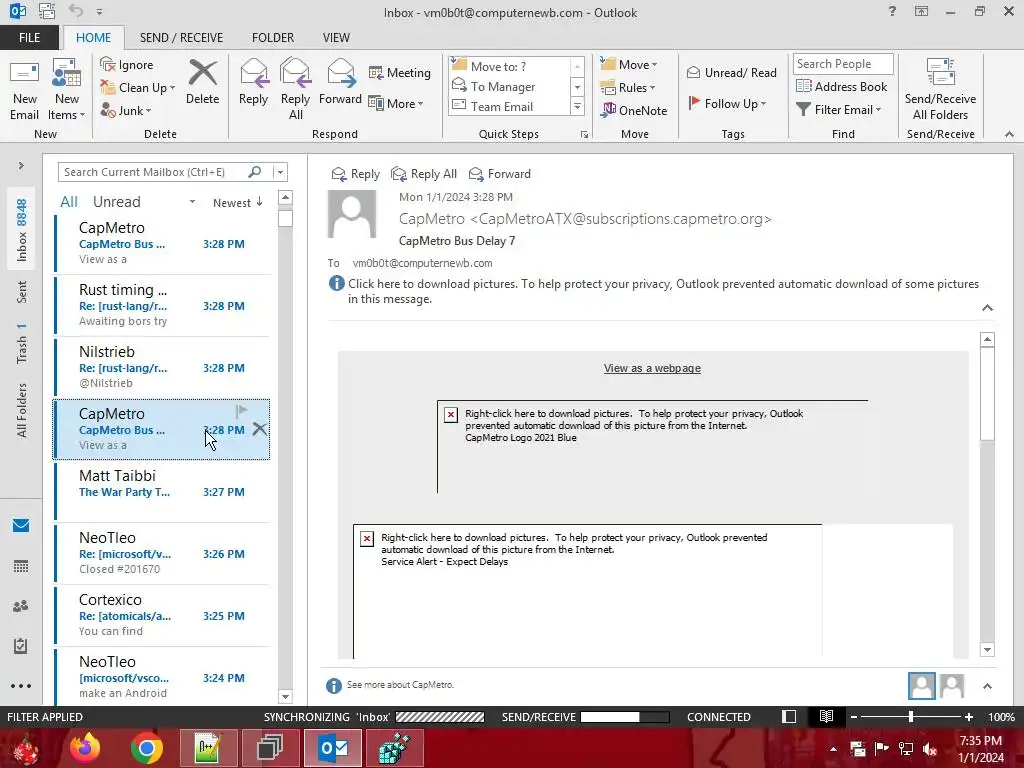
Task: Switch to People view
Action: [21, 606]
